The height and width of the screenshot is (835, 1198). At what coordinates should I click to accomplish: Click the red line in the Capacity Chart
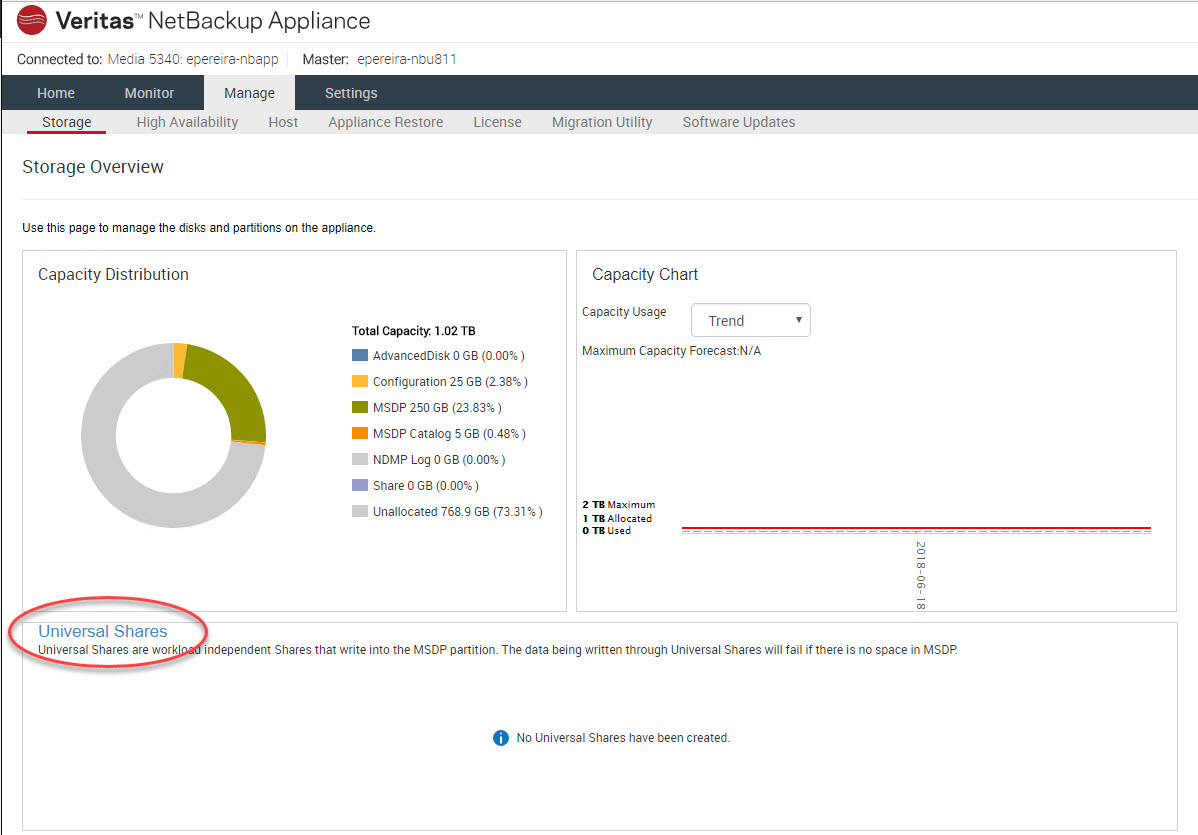[x=916, y=528]
